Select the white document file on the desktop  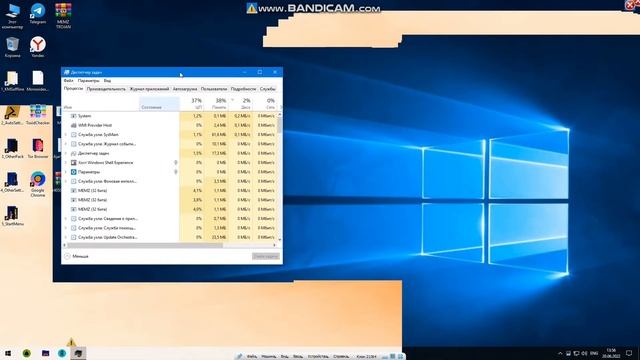(38, 80)
